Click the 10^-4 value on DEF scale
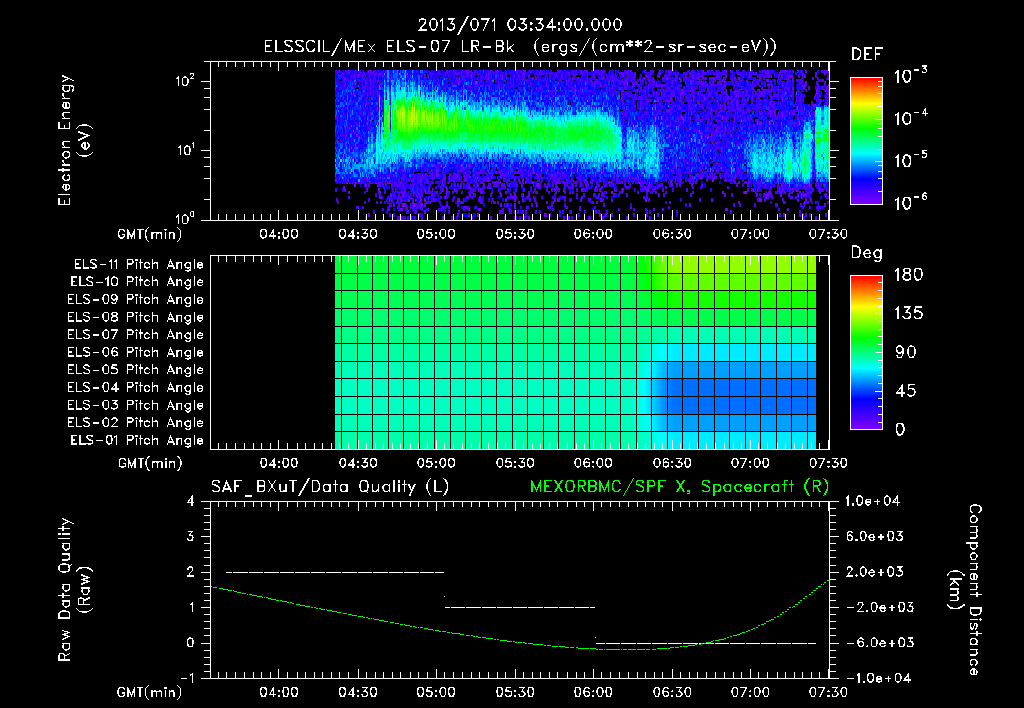The width and height of the screenshot is (1024, 708). tap(910, 118)
